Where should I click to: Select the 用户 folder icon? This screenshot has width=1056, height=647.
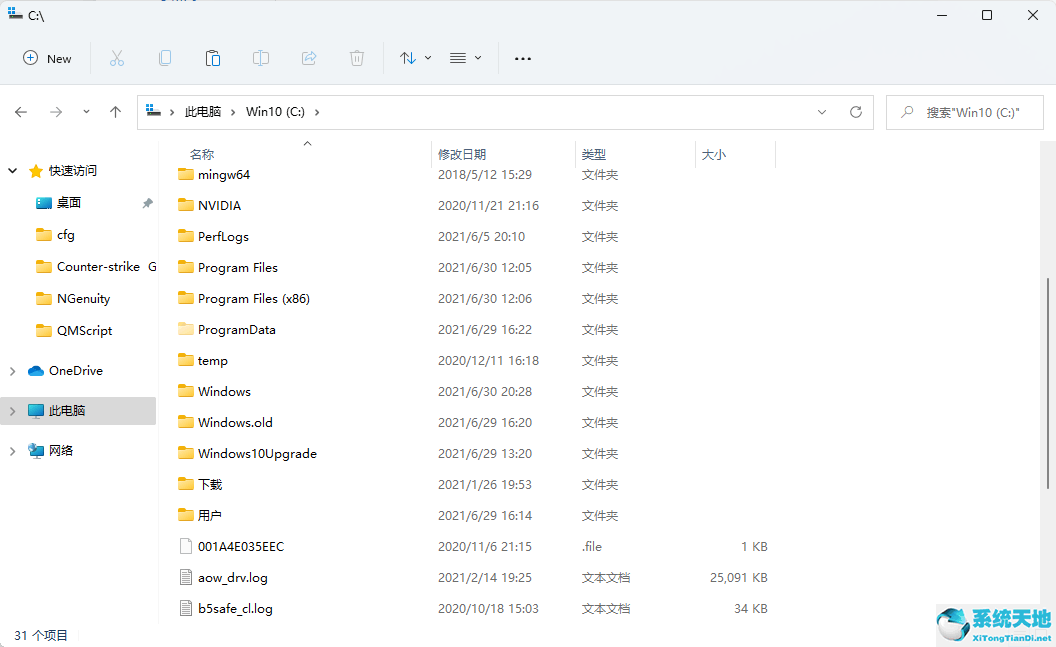186,515
